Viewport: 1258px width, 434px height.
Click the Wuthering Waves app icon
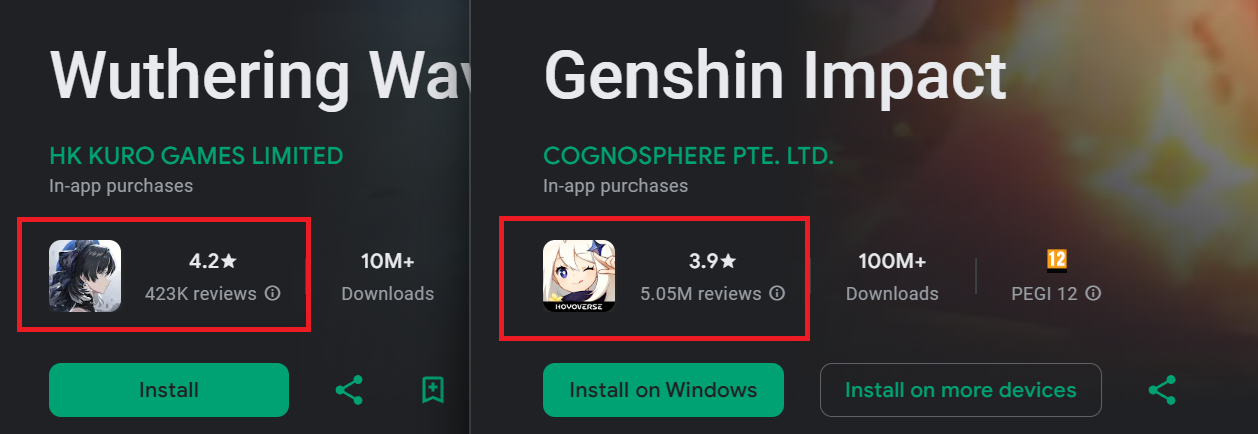click(x=85, y=276)
